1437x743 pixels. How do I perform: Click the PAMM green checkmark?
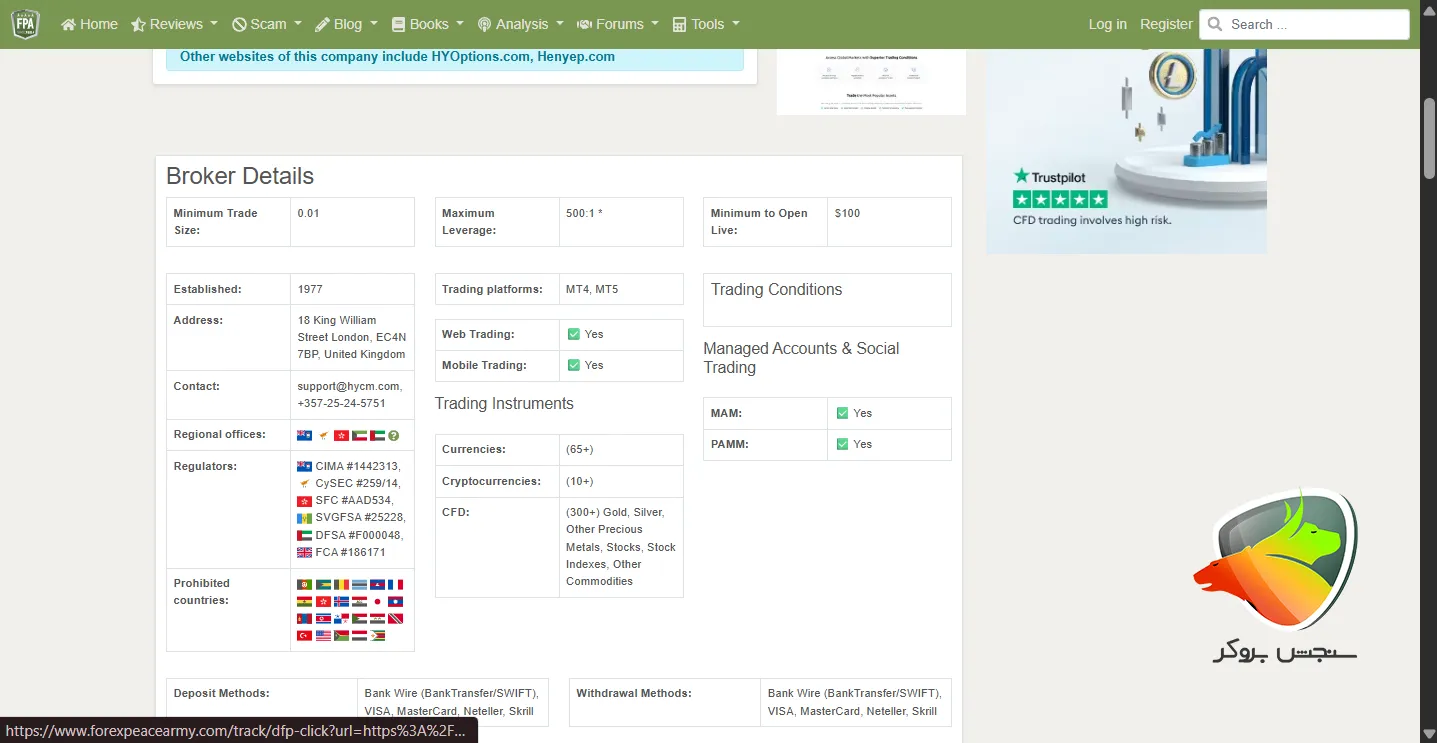pos(842,444)
